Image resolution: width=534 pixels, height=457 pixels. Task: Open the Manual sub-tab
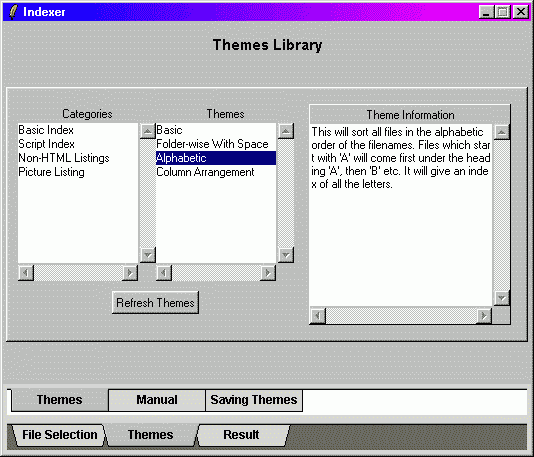(x=157, y=400)
